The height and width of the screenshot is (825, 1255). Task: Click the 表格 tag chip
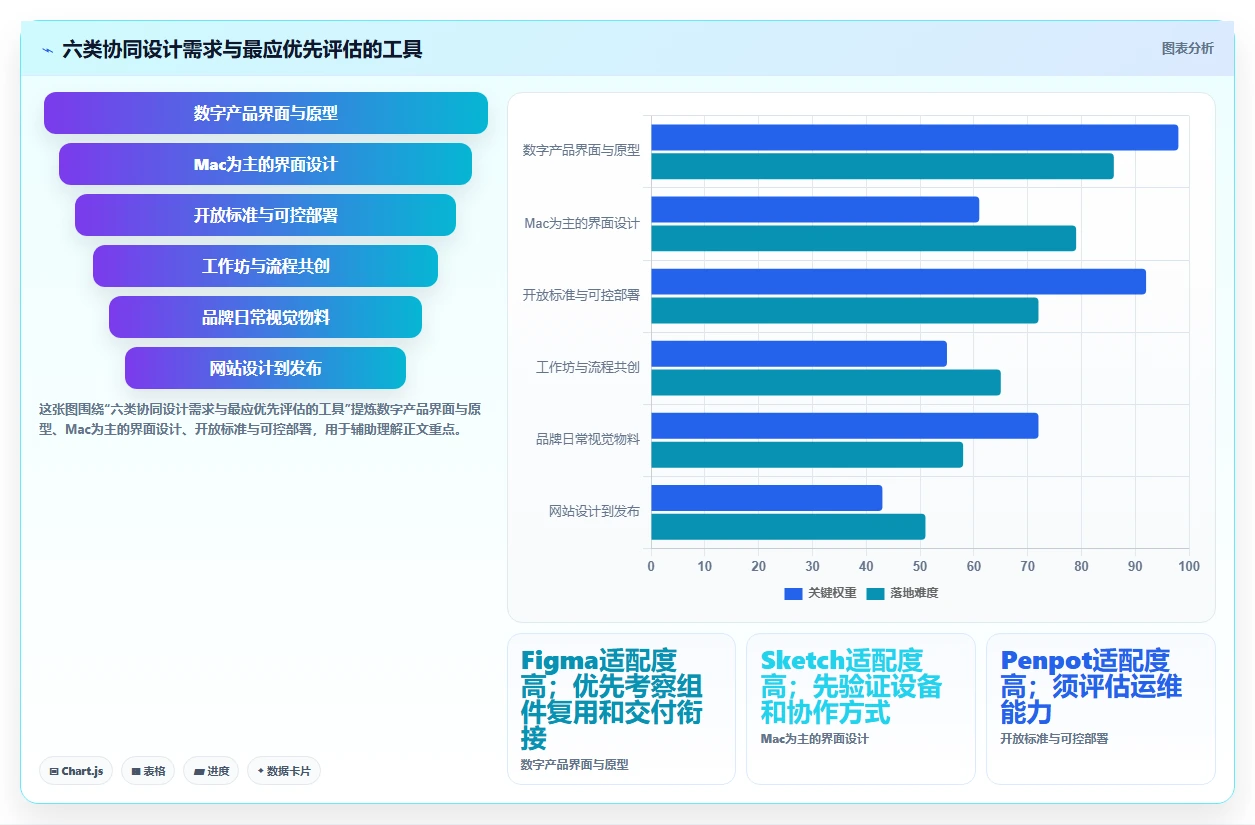[x=148, y=771]
